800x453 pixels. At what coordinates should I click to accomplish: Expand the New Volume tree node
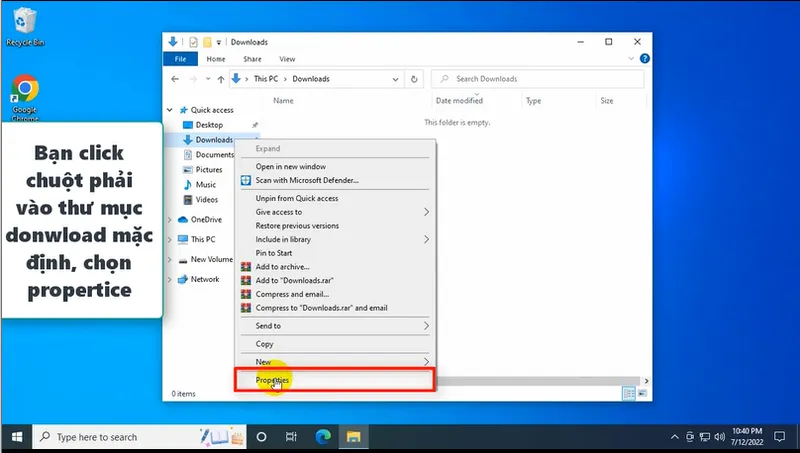point(169,260)
